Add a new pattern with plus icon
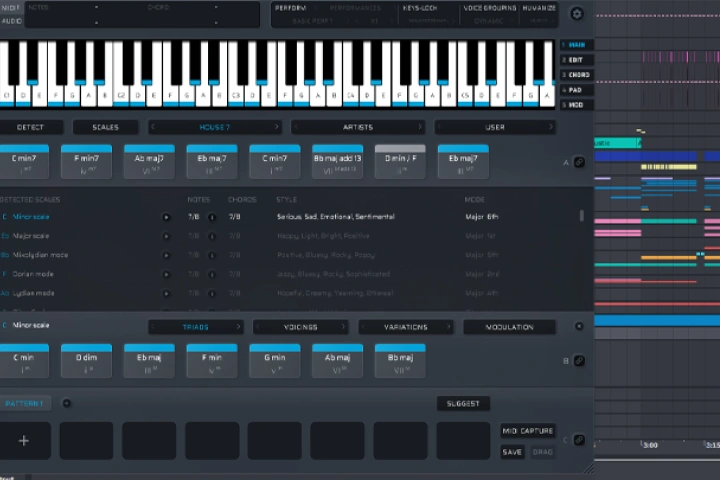Viewport: 720px width, 480px height. tap(67, 403)
